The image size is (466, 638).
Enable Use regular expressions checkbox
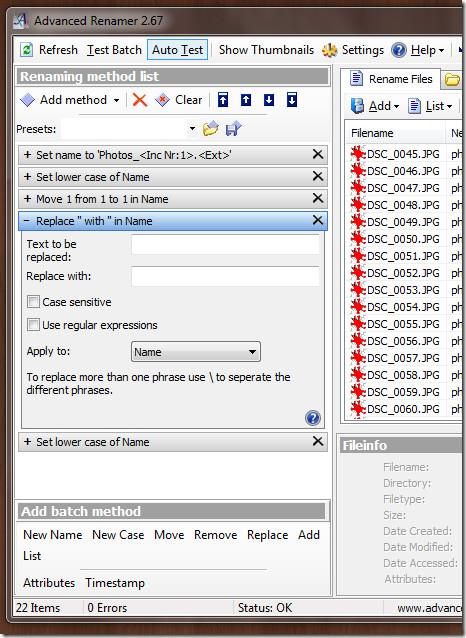(x=33, y=325)
